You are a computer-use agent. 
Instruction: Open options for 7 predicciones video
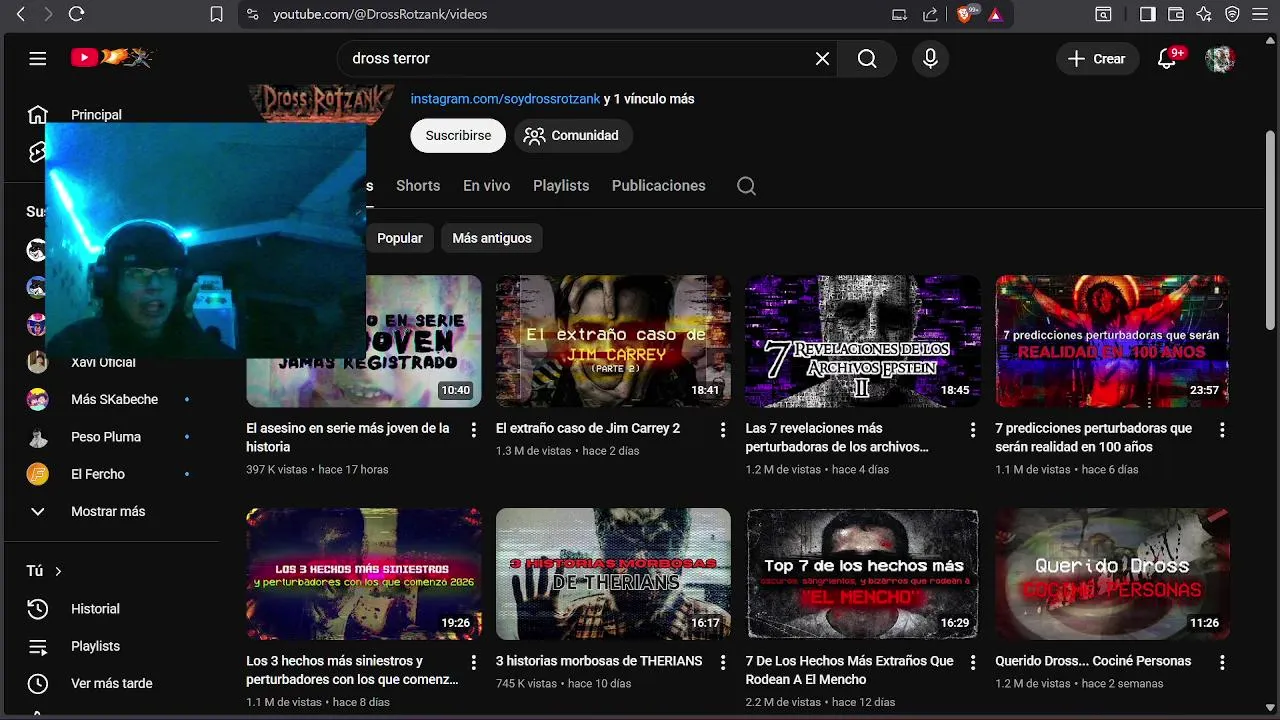[x=1222, y=430]
